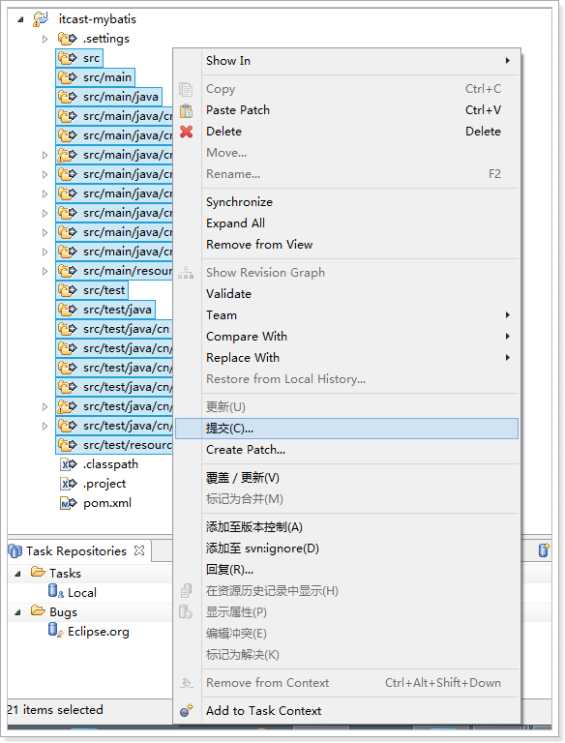This screenshot has width=565, height=743.
Task: Expand the .settings folder
Action: point(45,39)
